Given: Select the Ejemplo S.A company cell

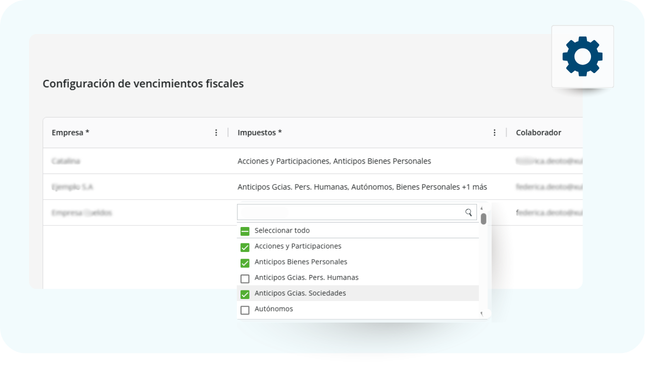Looking at the screenshot, I should pyautogui.click(x=73, y=187).
